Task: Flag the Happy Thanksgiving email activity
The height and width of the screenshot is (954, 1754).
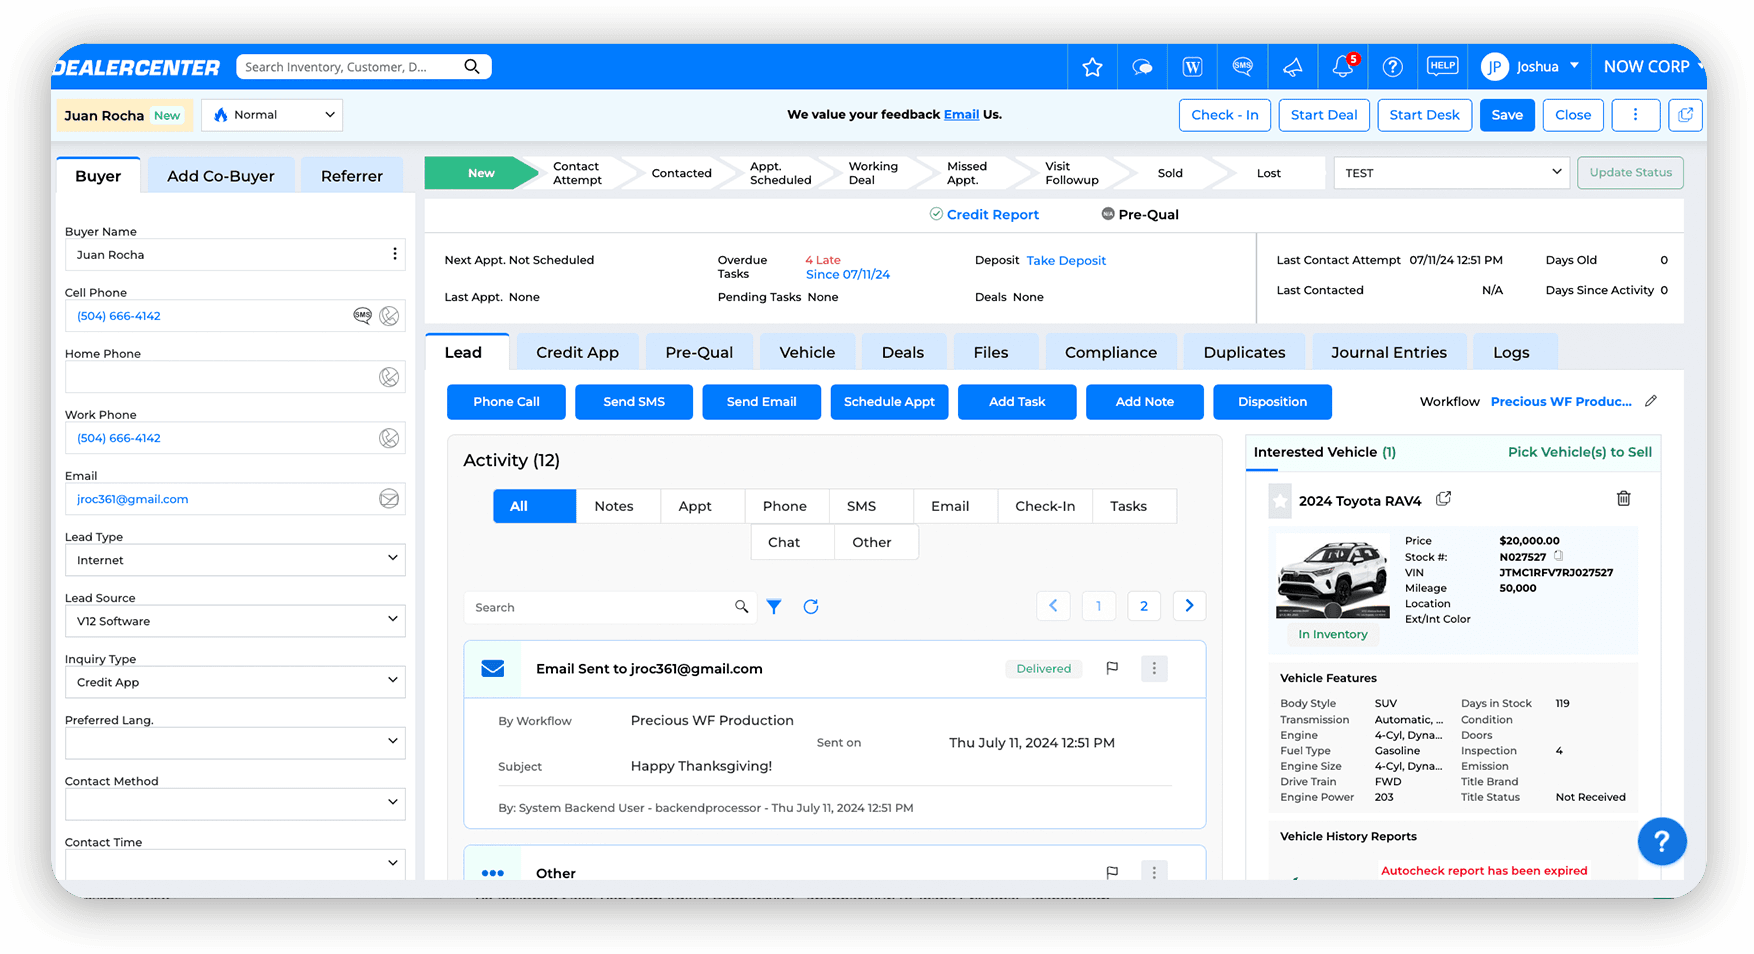Action: 1112,668
